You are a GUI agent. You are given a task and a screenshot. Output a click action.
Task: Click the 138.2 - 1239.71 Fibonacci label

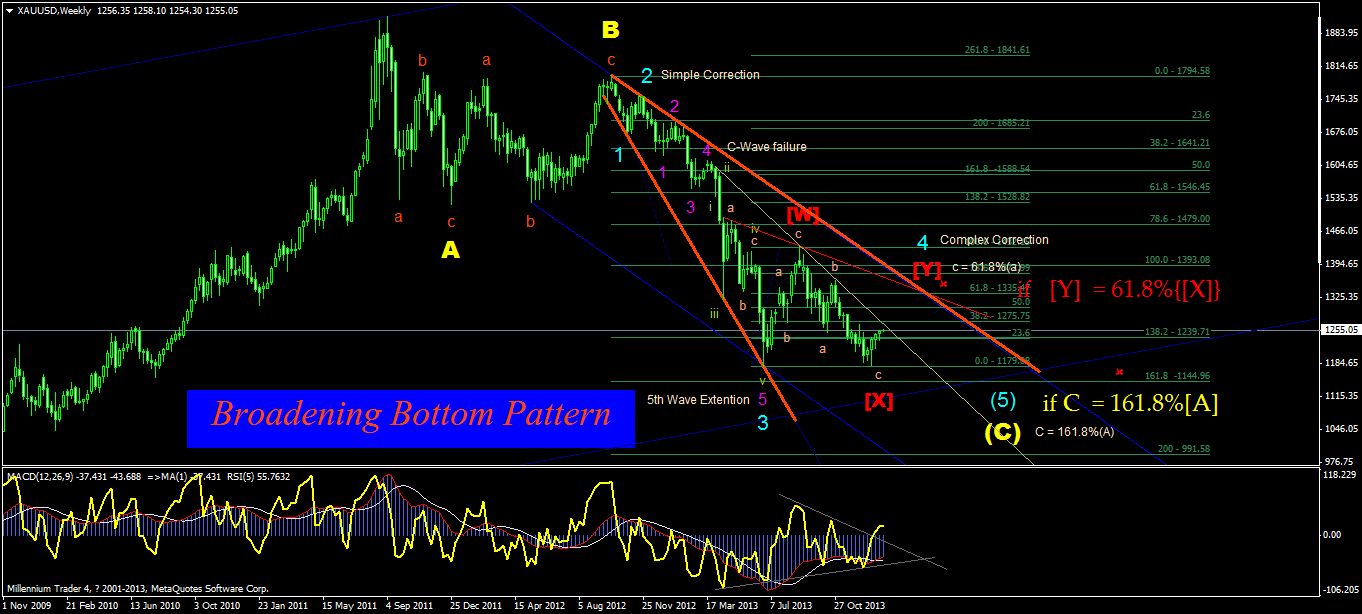[x=1177, y=331]
